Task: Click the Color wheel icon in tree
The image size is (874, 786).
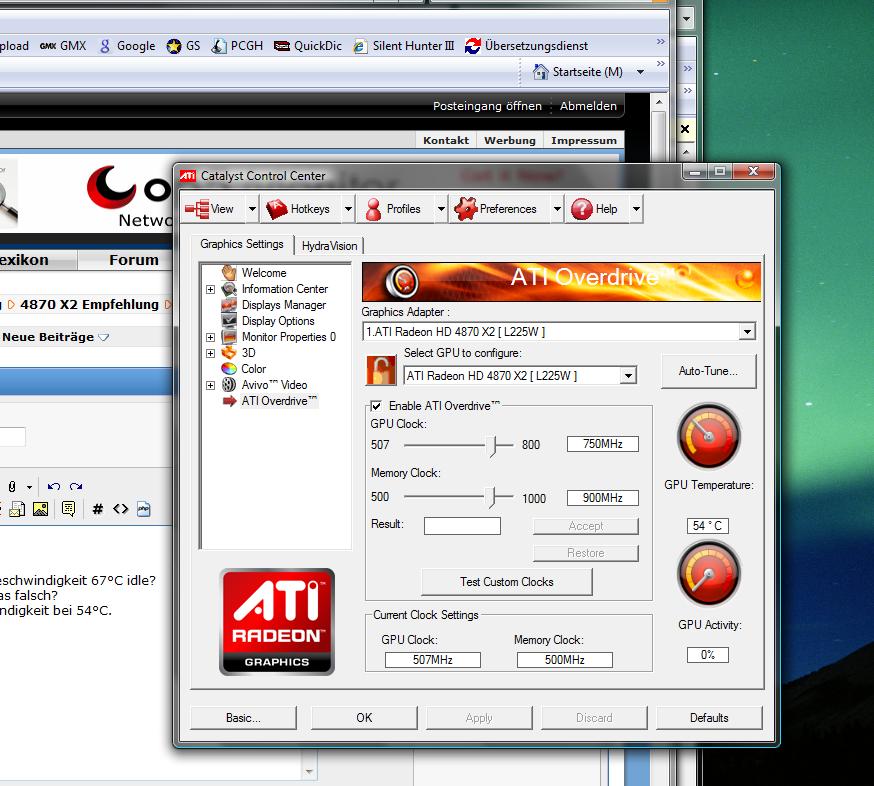Action: (x=229, y=368)
